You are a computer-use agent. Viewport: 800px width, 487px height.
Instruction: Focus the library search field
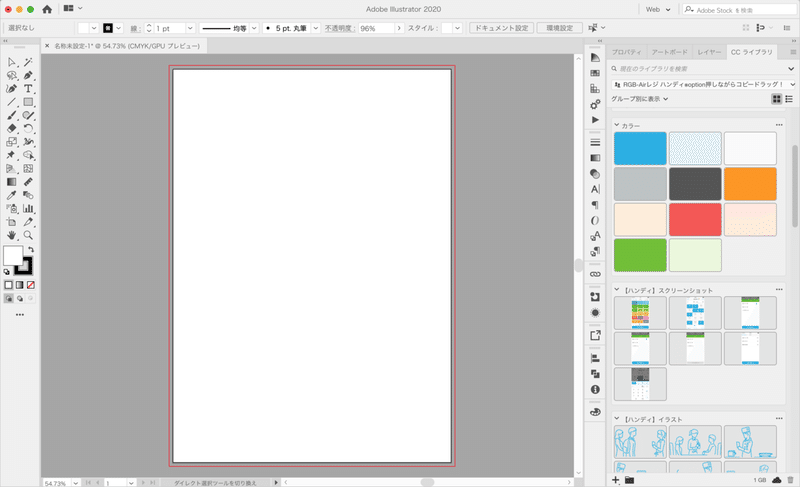pos(699,69)
